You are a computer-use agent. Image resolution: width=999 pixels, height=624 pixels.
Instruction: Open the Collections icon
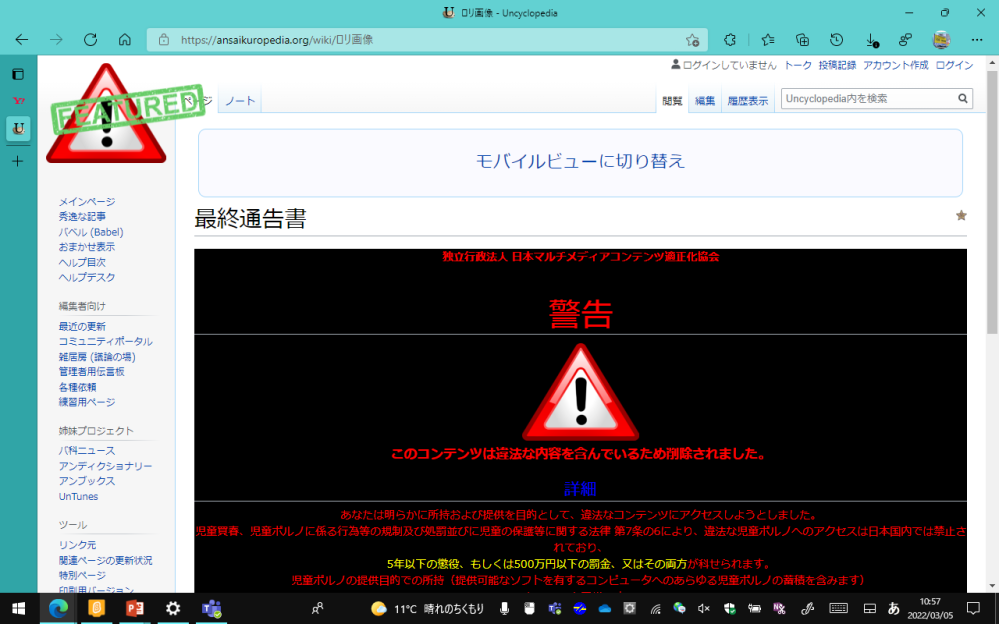tap(802, 40)
